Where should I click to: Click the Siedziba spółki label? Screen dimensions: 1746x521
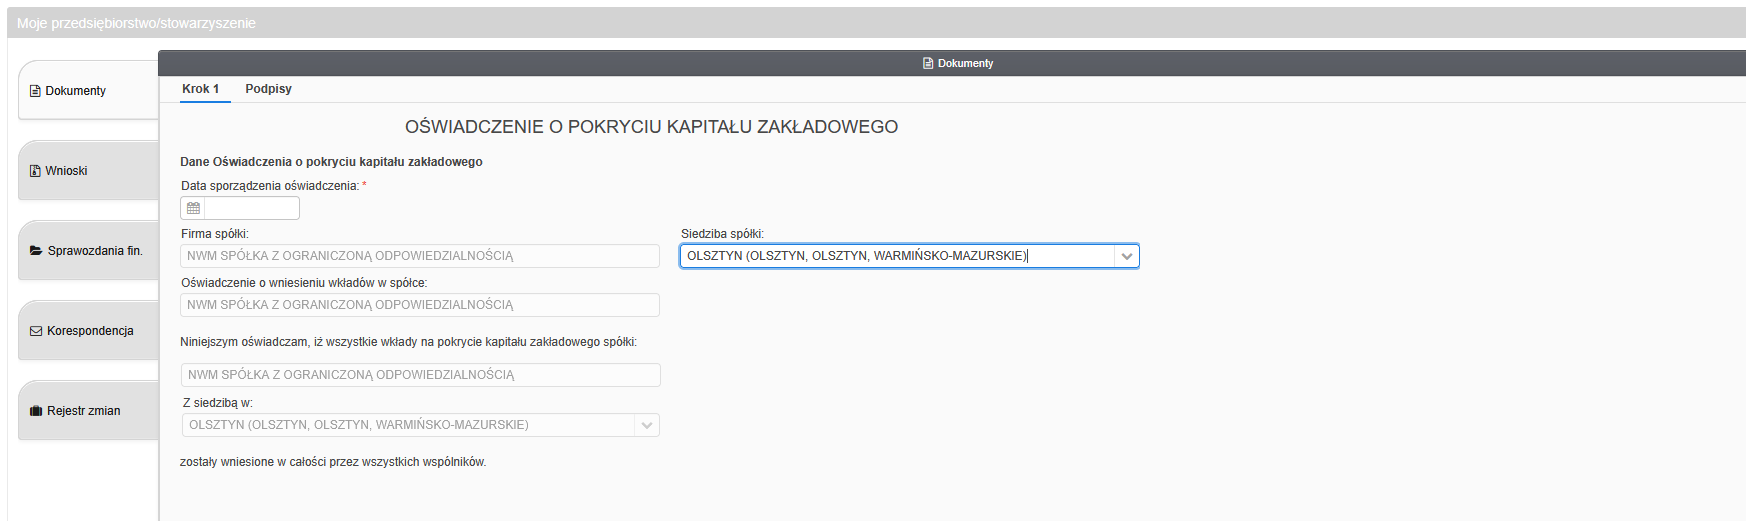pyautogui.click(x=722, y=234)
